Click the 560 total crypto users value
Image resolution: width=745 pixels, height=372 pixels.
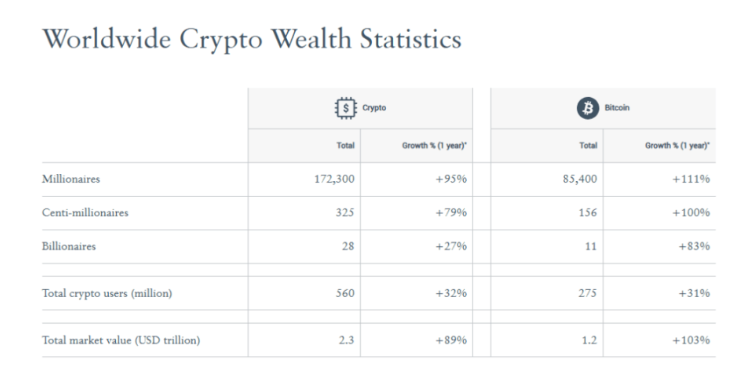[345, 294]
